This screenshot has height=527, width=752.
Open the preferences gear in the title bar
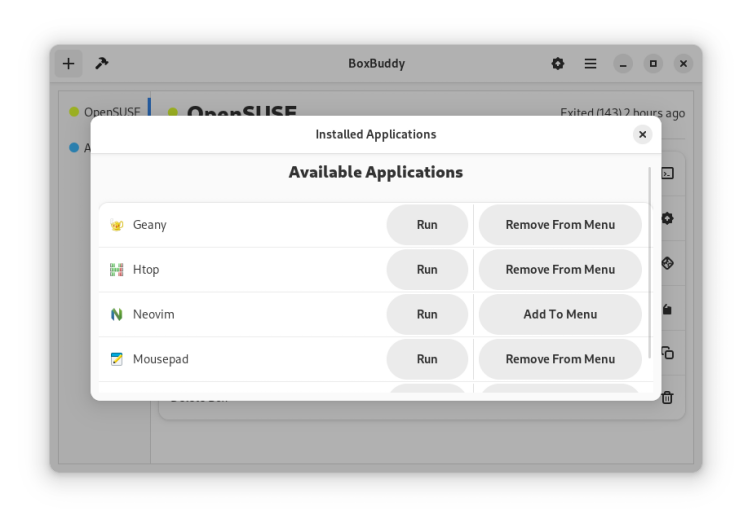click(x=558, y=63)
